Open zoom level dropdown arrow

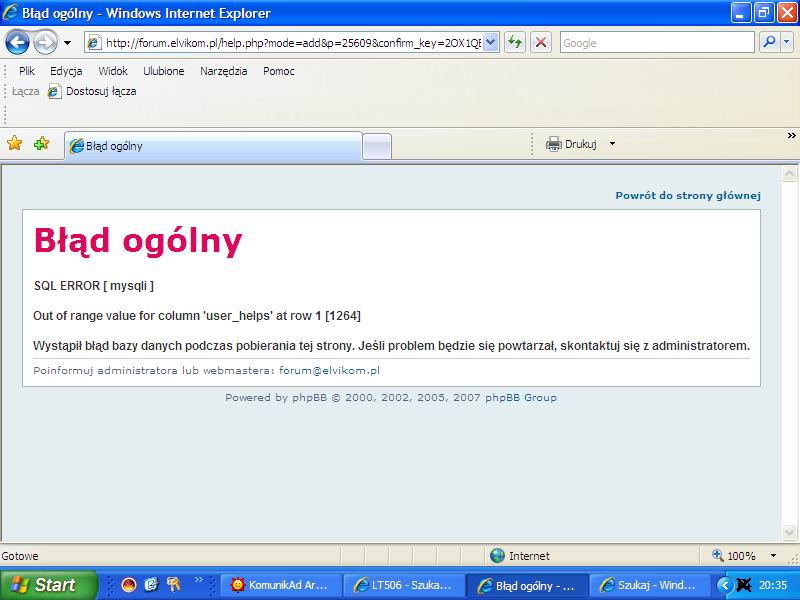(x=773, y=556)
